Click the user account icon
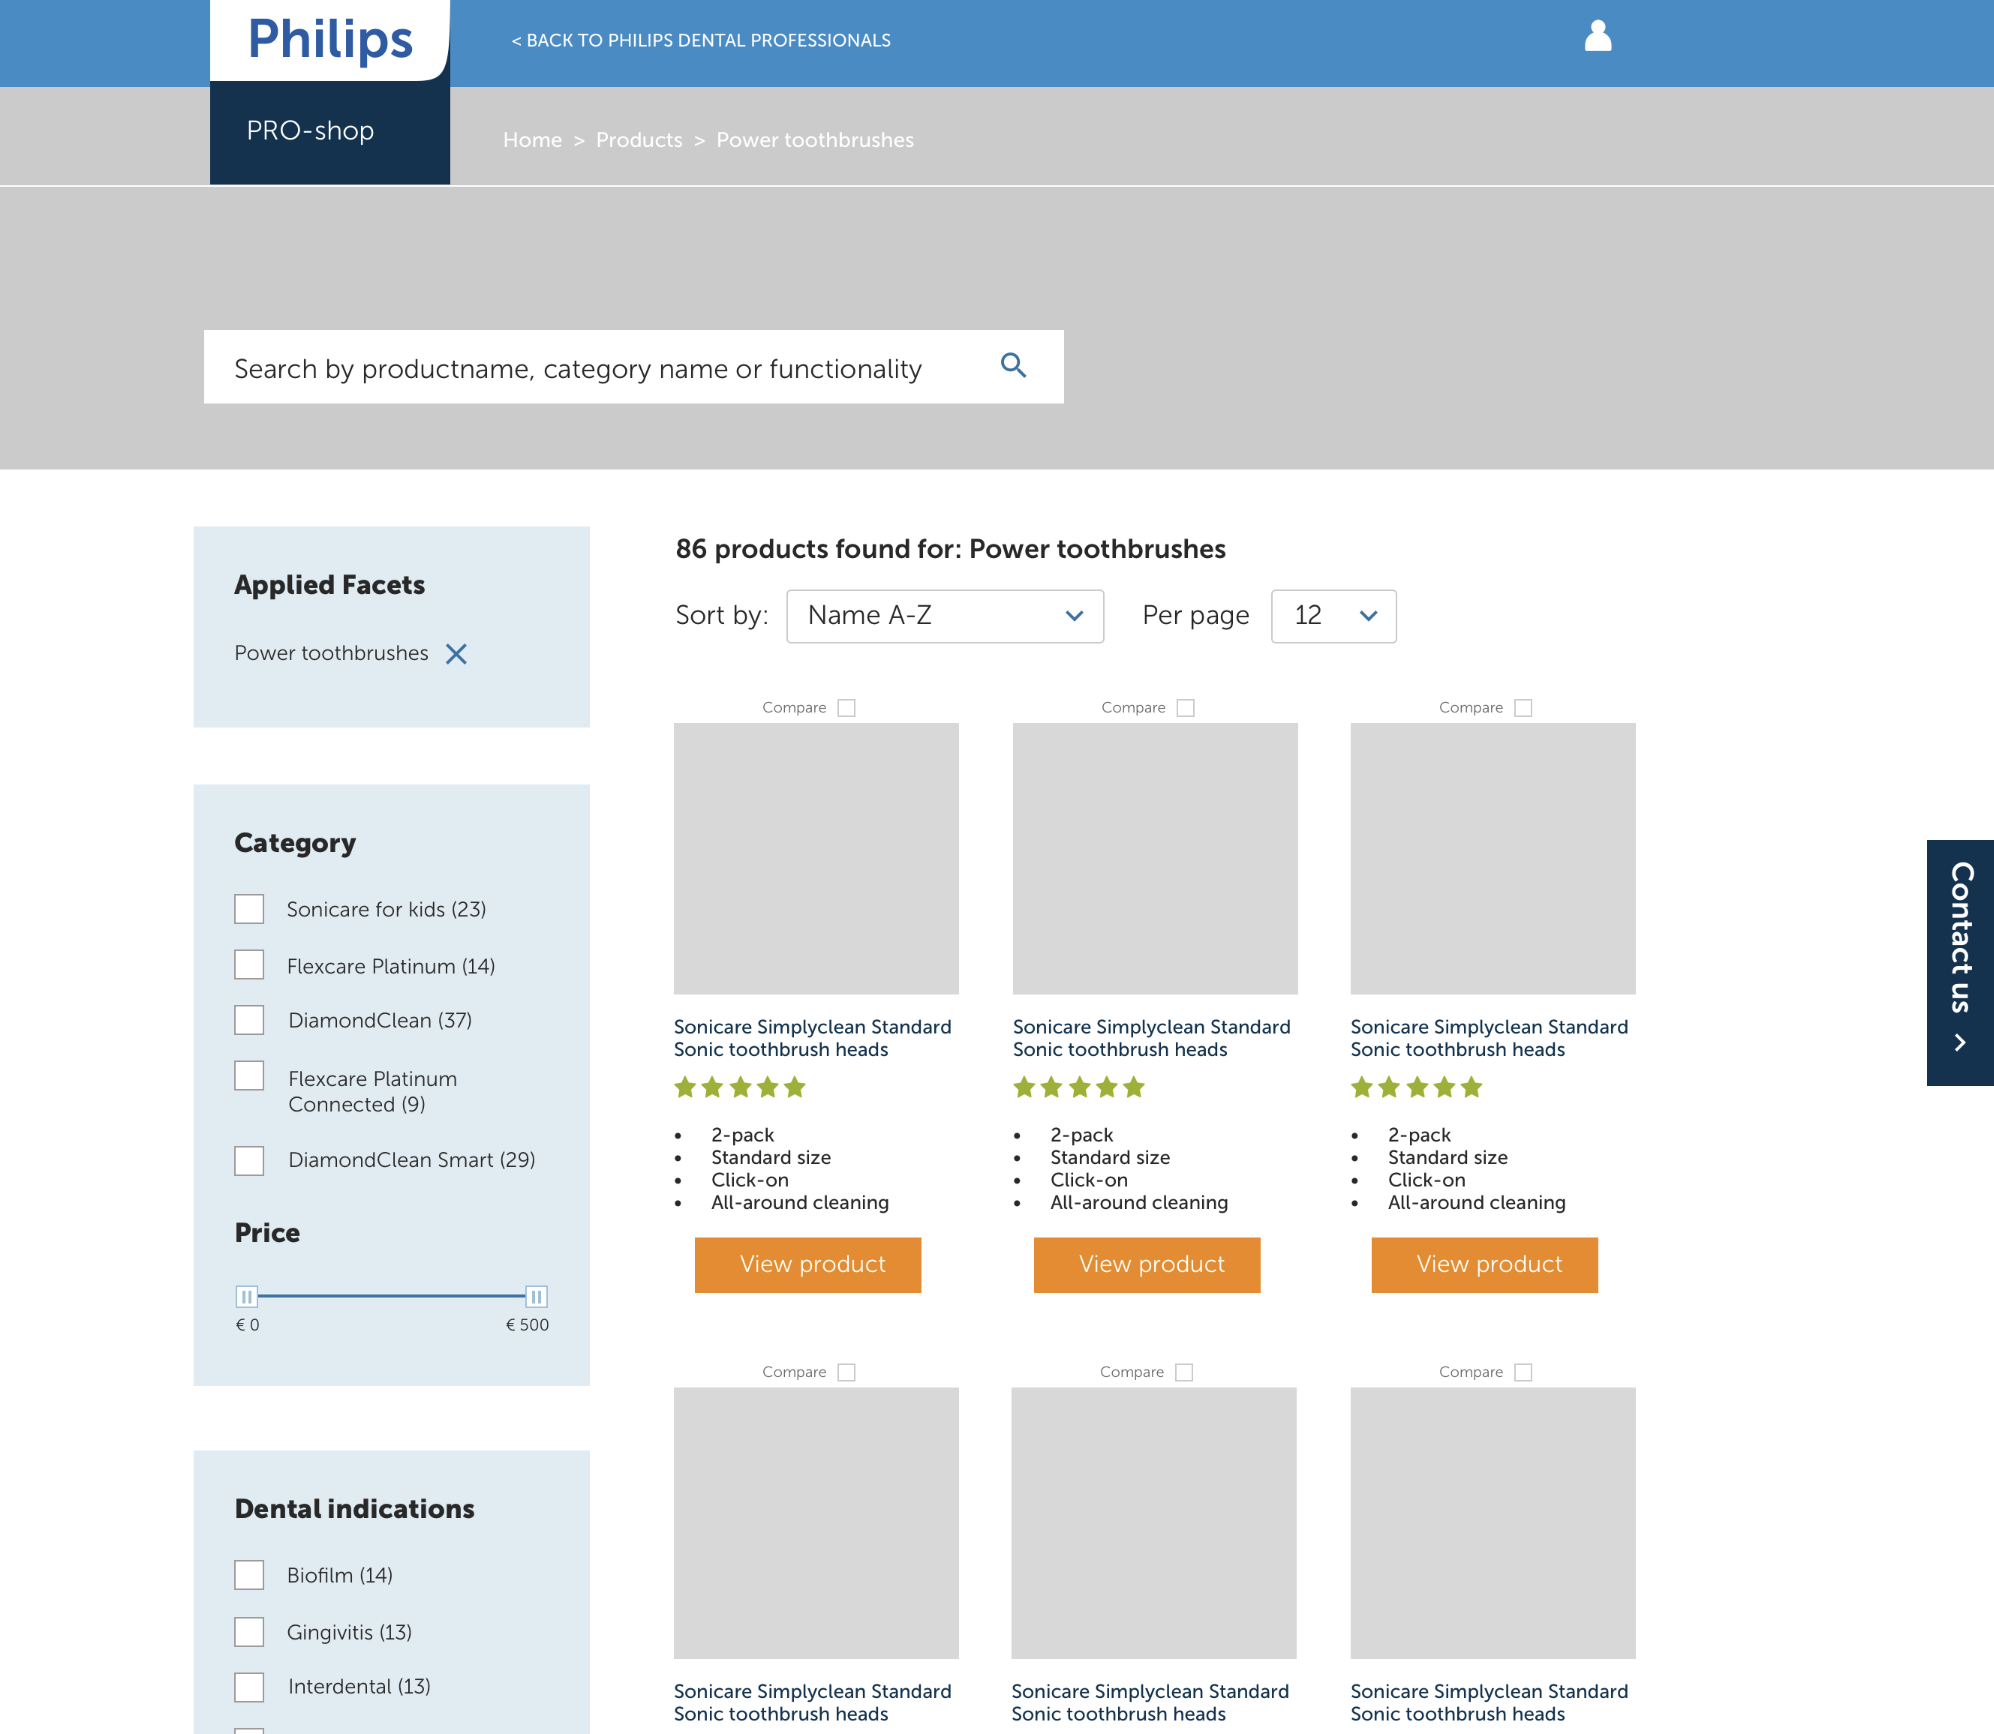This screenshot has width=1994, height=1734. pyautogui.click(x=1598, y=37)
